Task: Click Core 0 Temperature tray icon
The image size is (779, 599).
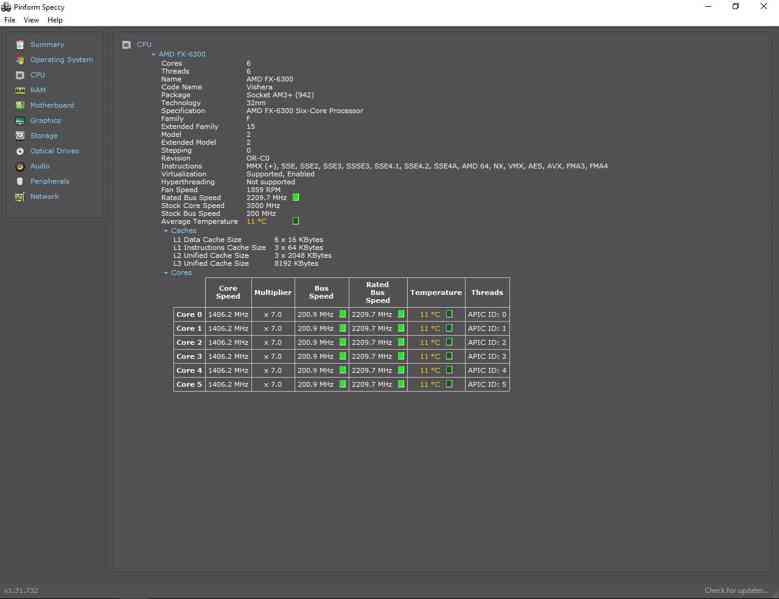Action: pyautogui.click(x=449, y=314)
